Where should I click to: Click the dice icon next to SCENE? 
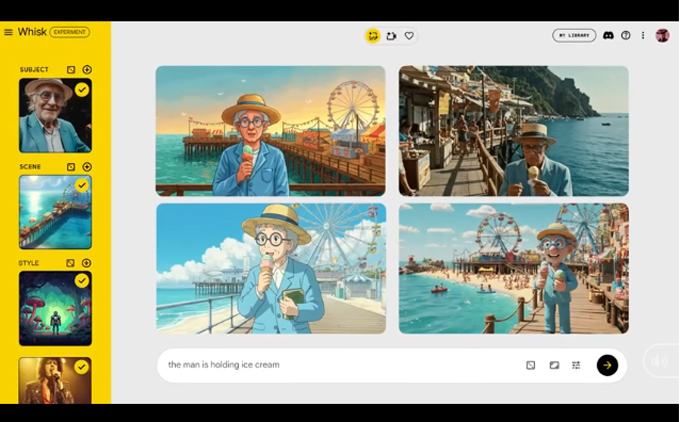[71, 167]
